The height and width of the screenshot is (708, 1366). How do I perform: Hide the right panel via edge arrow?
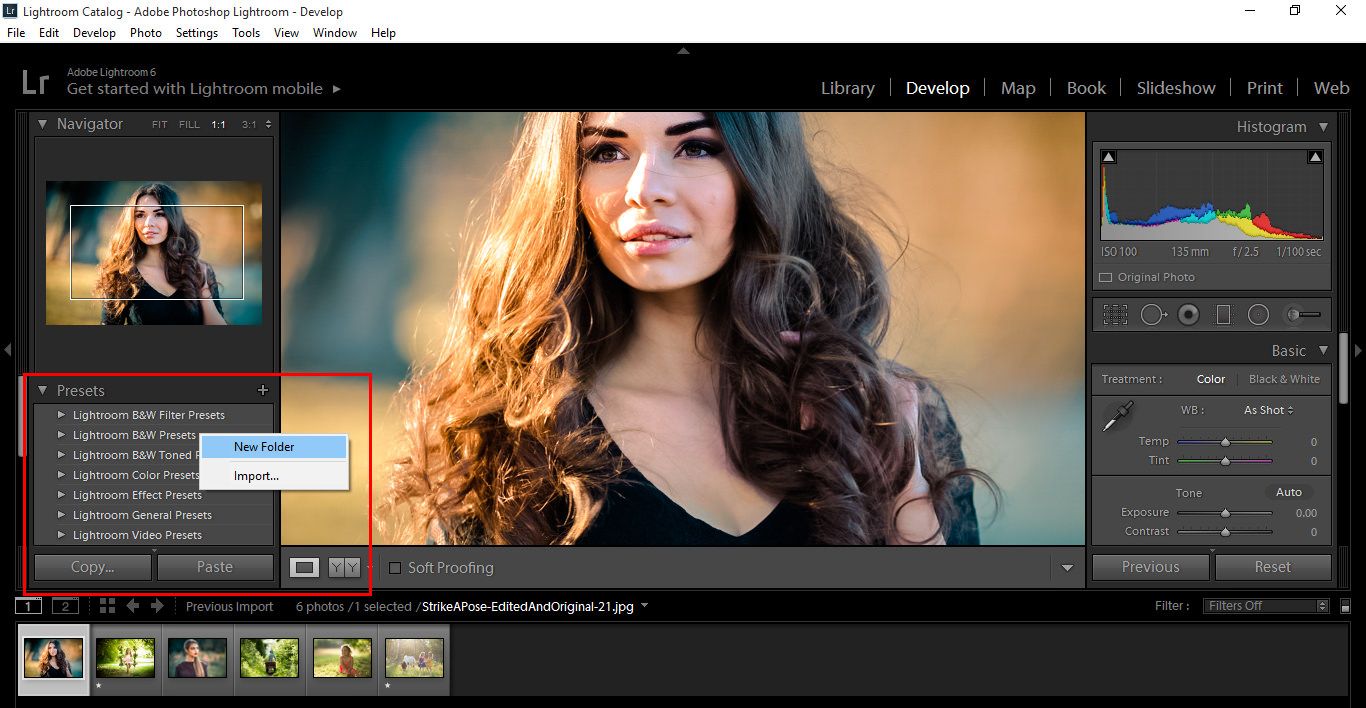tap(1358, 350)
